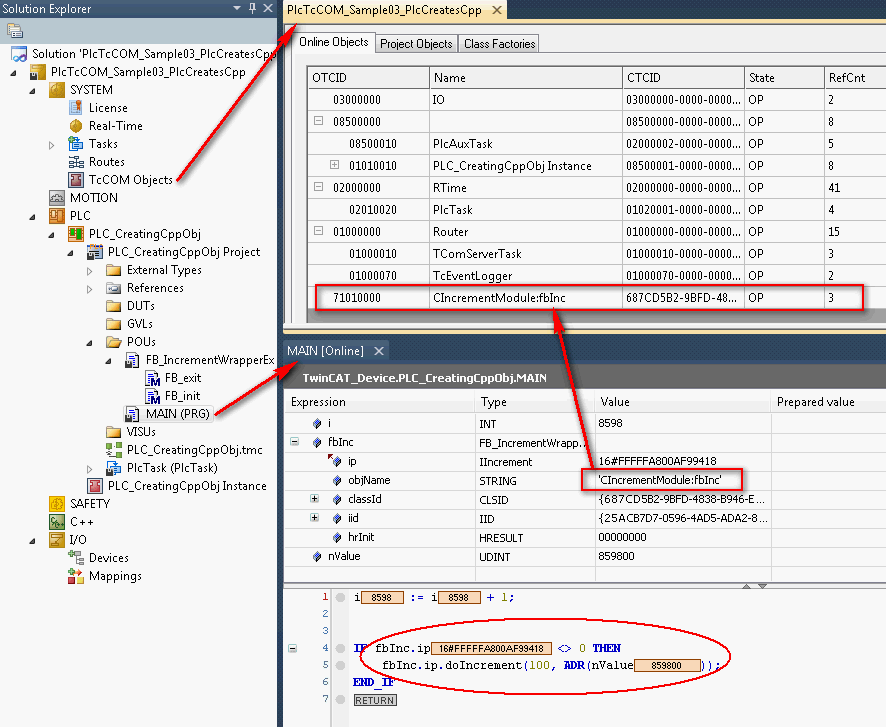The image size is (886, 727).
Task: Click the Solution Explorer toolbar properties icon
Action: (x=15, y=31)
